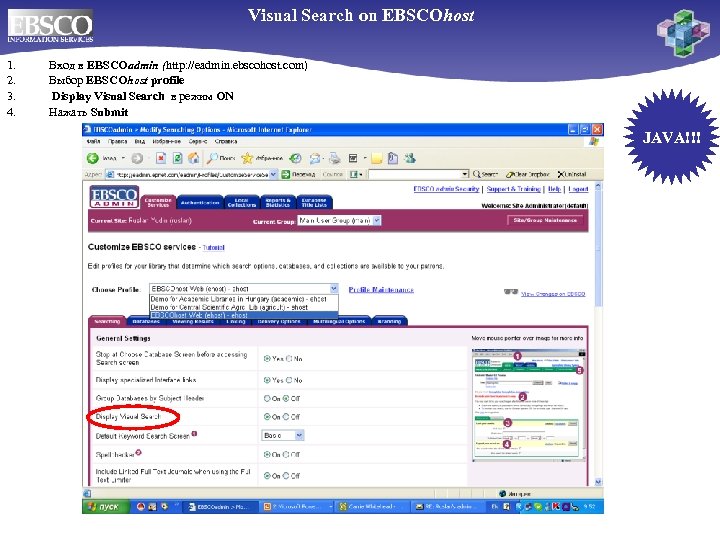
Task: Open Profile Maintenance link
Action: 381,290
